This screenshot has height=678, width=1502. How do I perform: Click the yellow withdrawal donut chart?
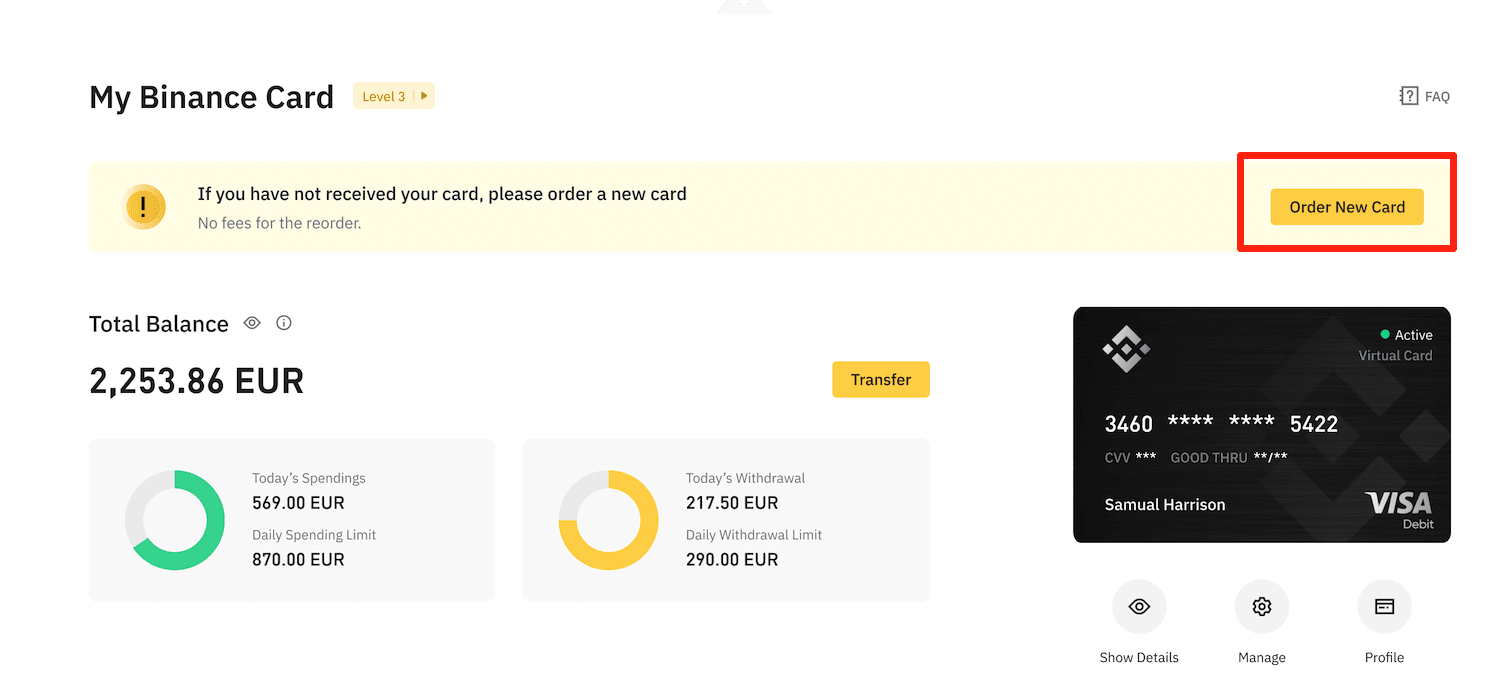tap(609, 520)
